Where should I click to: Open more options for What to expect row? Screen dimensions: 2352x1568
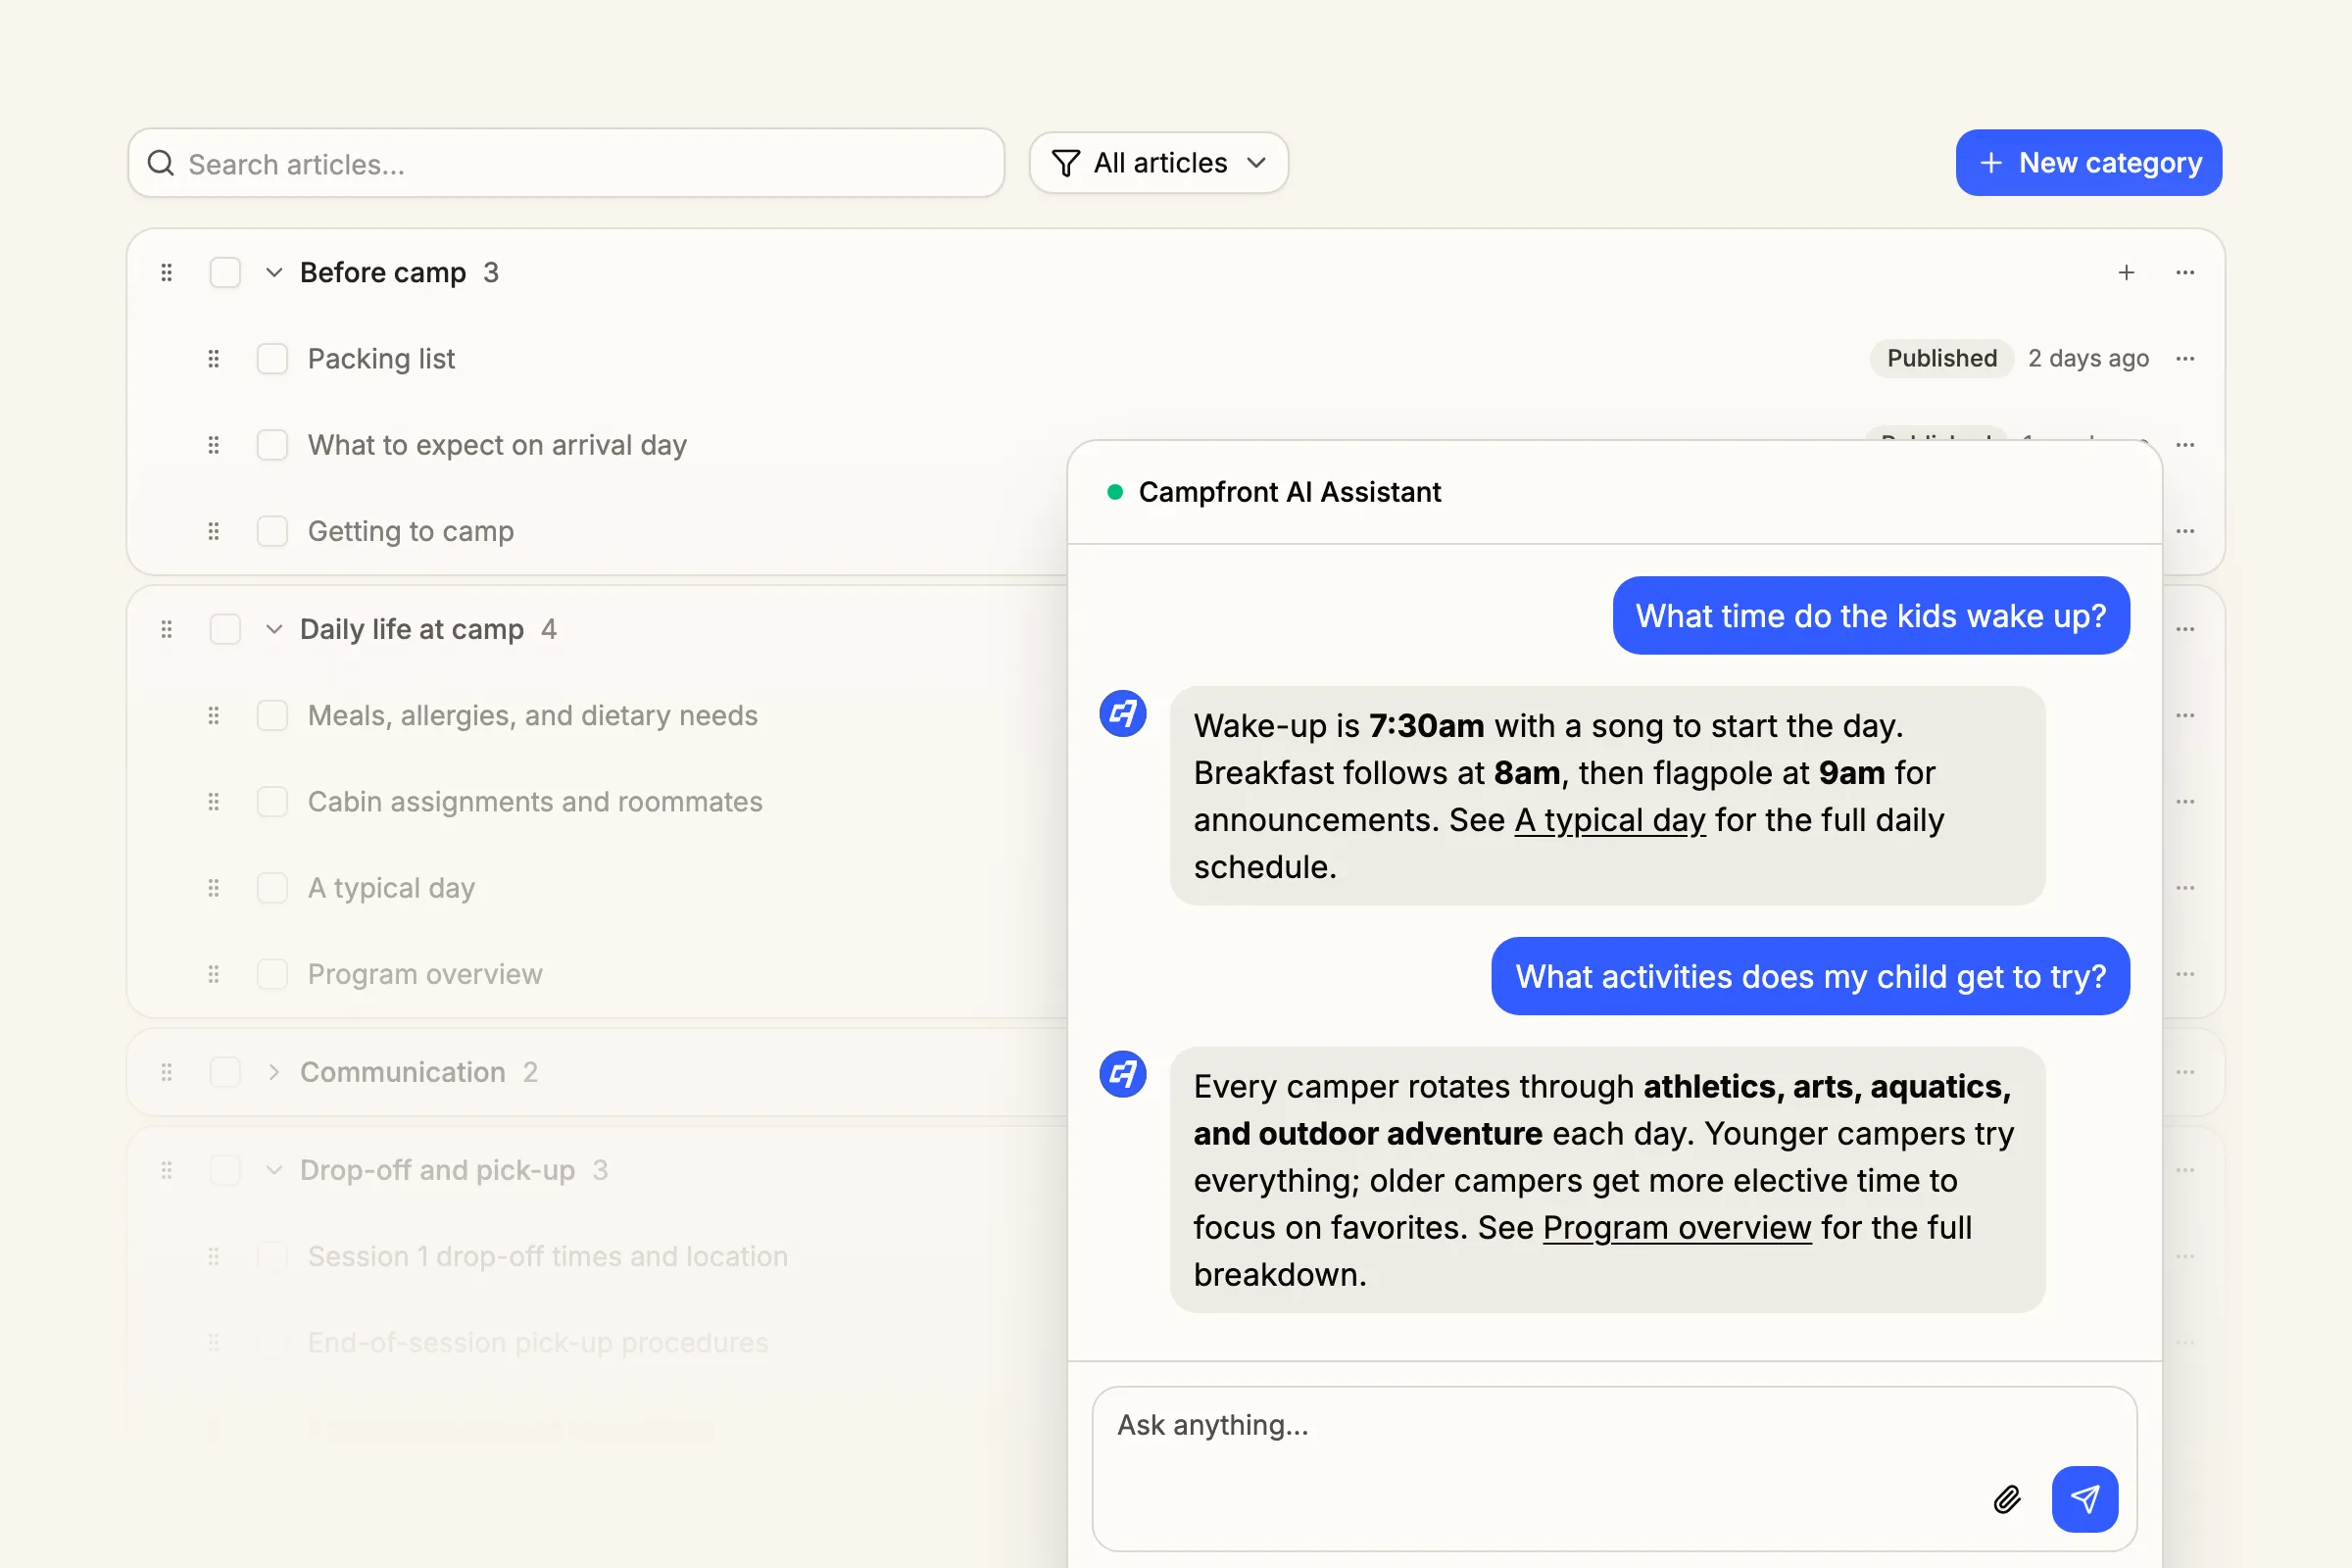point(2186,445)
